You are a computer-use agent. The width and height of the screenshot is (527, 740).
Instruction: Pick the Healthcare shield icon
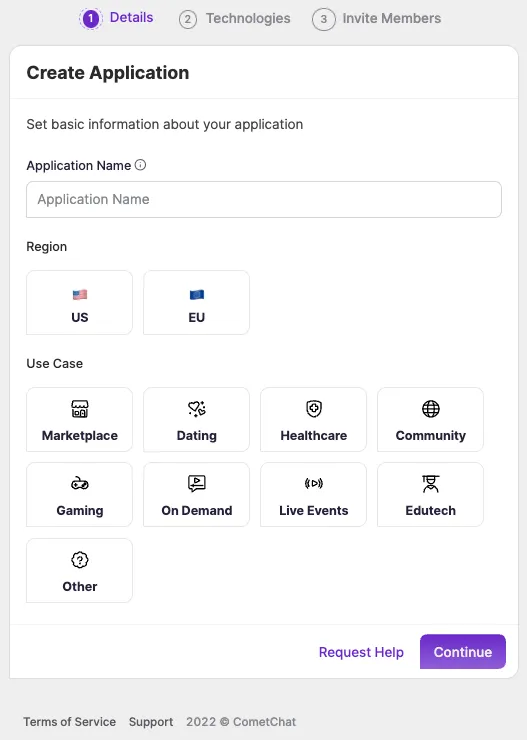(x=314, y=409)
